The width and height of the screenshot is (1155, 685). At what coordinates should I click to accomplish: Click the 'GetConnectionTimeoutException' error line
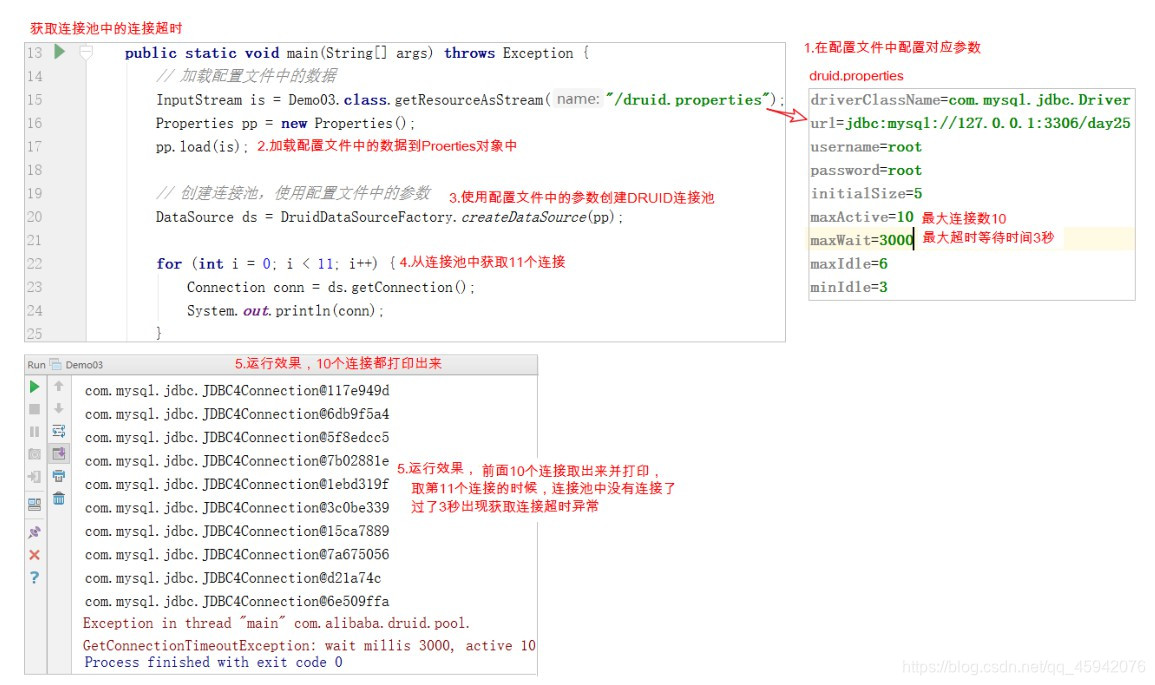309,646
